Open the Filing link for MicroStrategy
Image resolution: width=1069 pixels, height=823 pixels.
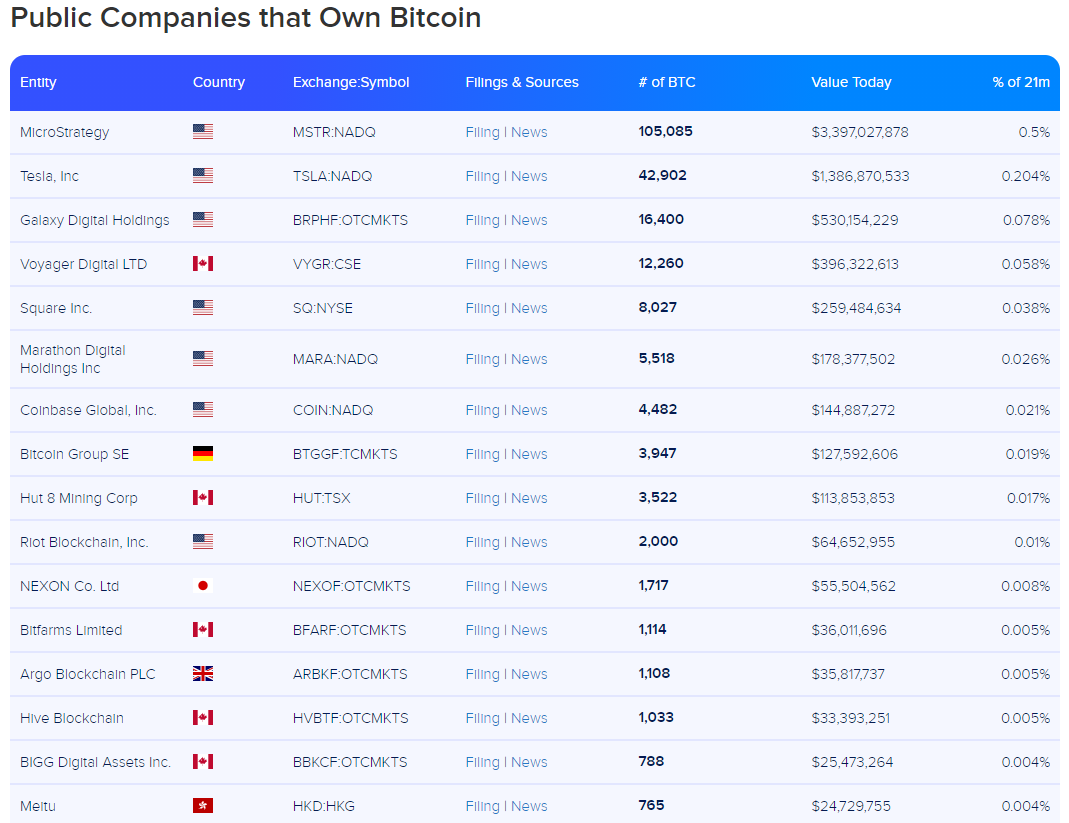[482, 132]
